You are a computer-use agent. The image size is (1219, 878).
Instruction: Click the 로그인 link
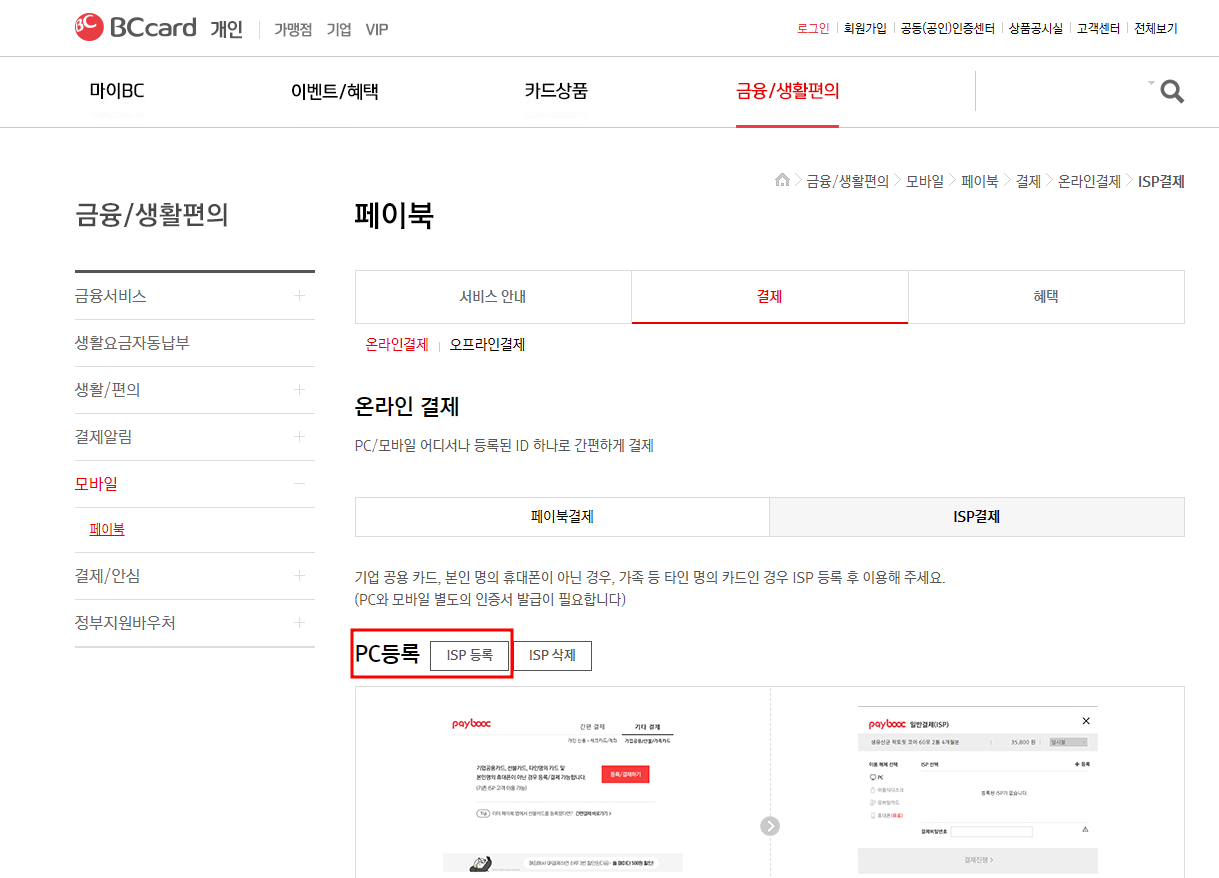(813, 28)
